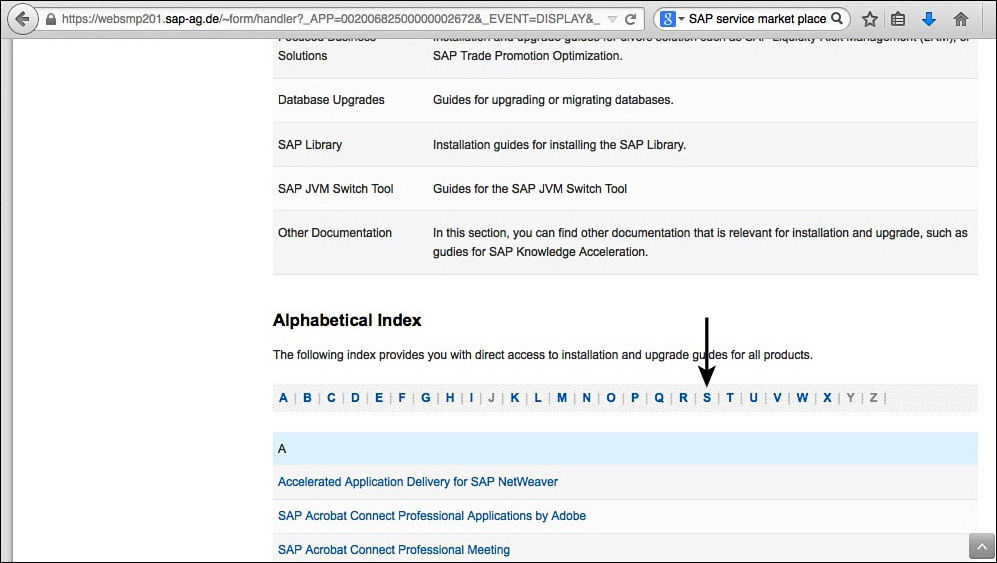997x563 pixels.
Task: Jump to index letter E
Action: pos(379,398)
